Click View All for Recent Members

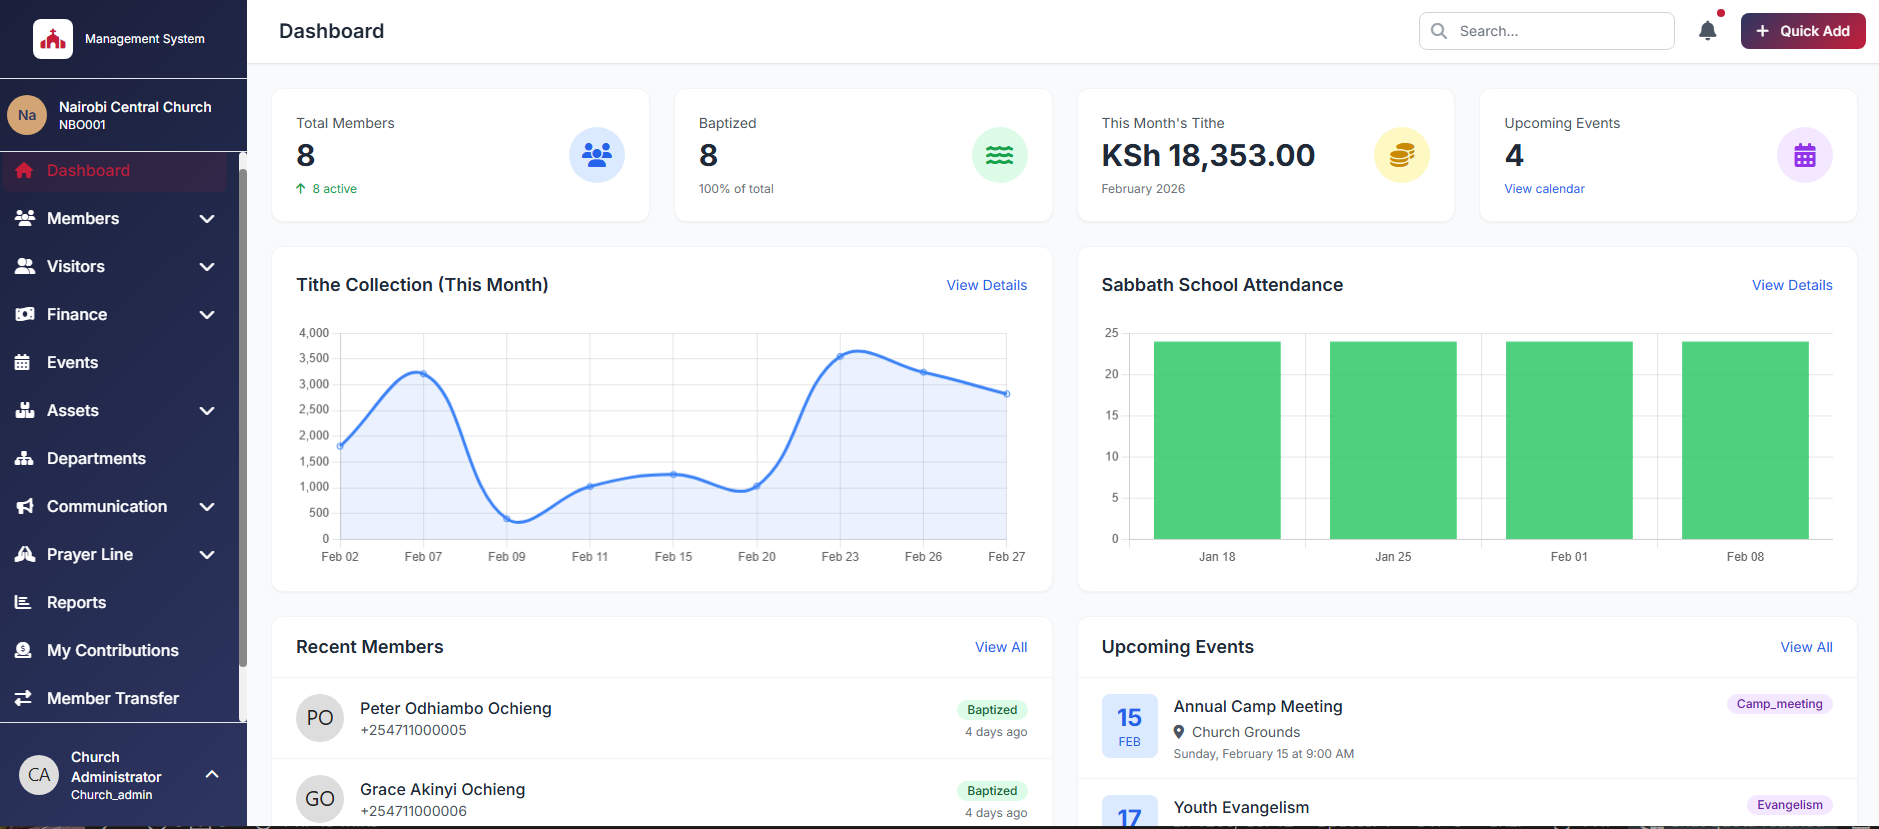(1001, 647)
